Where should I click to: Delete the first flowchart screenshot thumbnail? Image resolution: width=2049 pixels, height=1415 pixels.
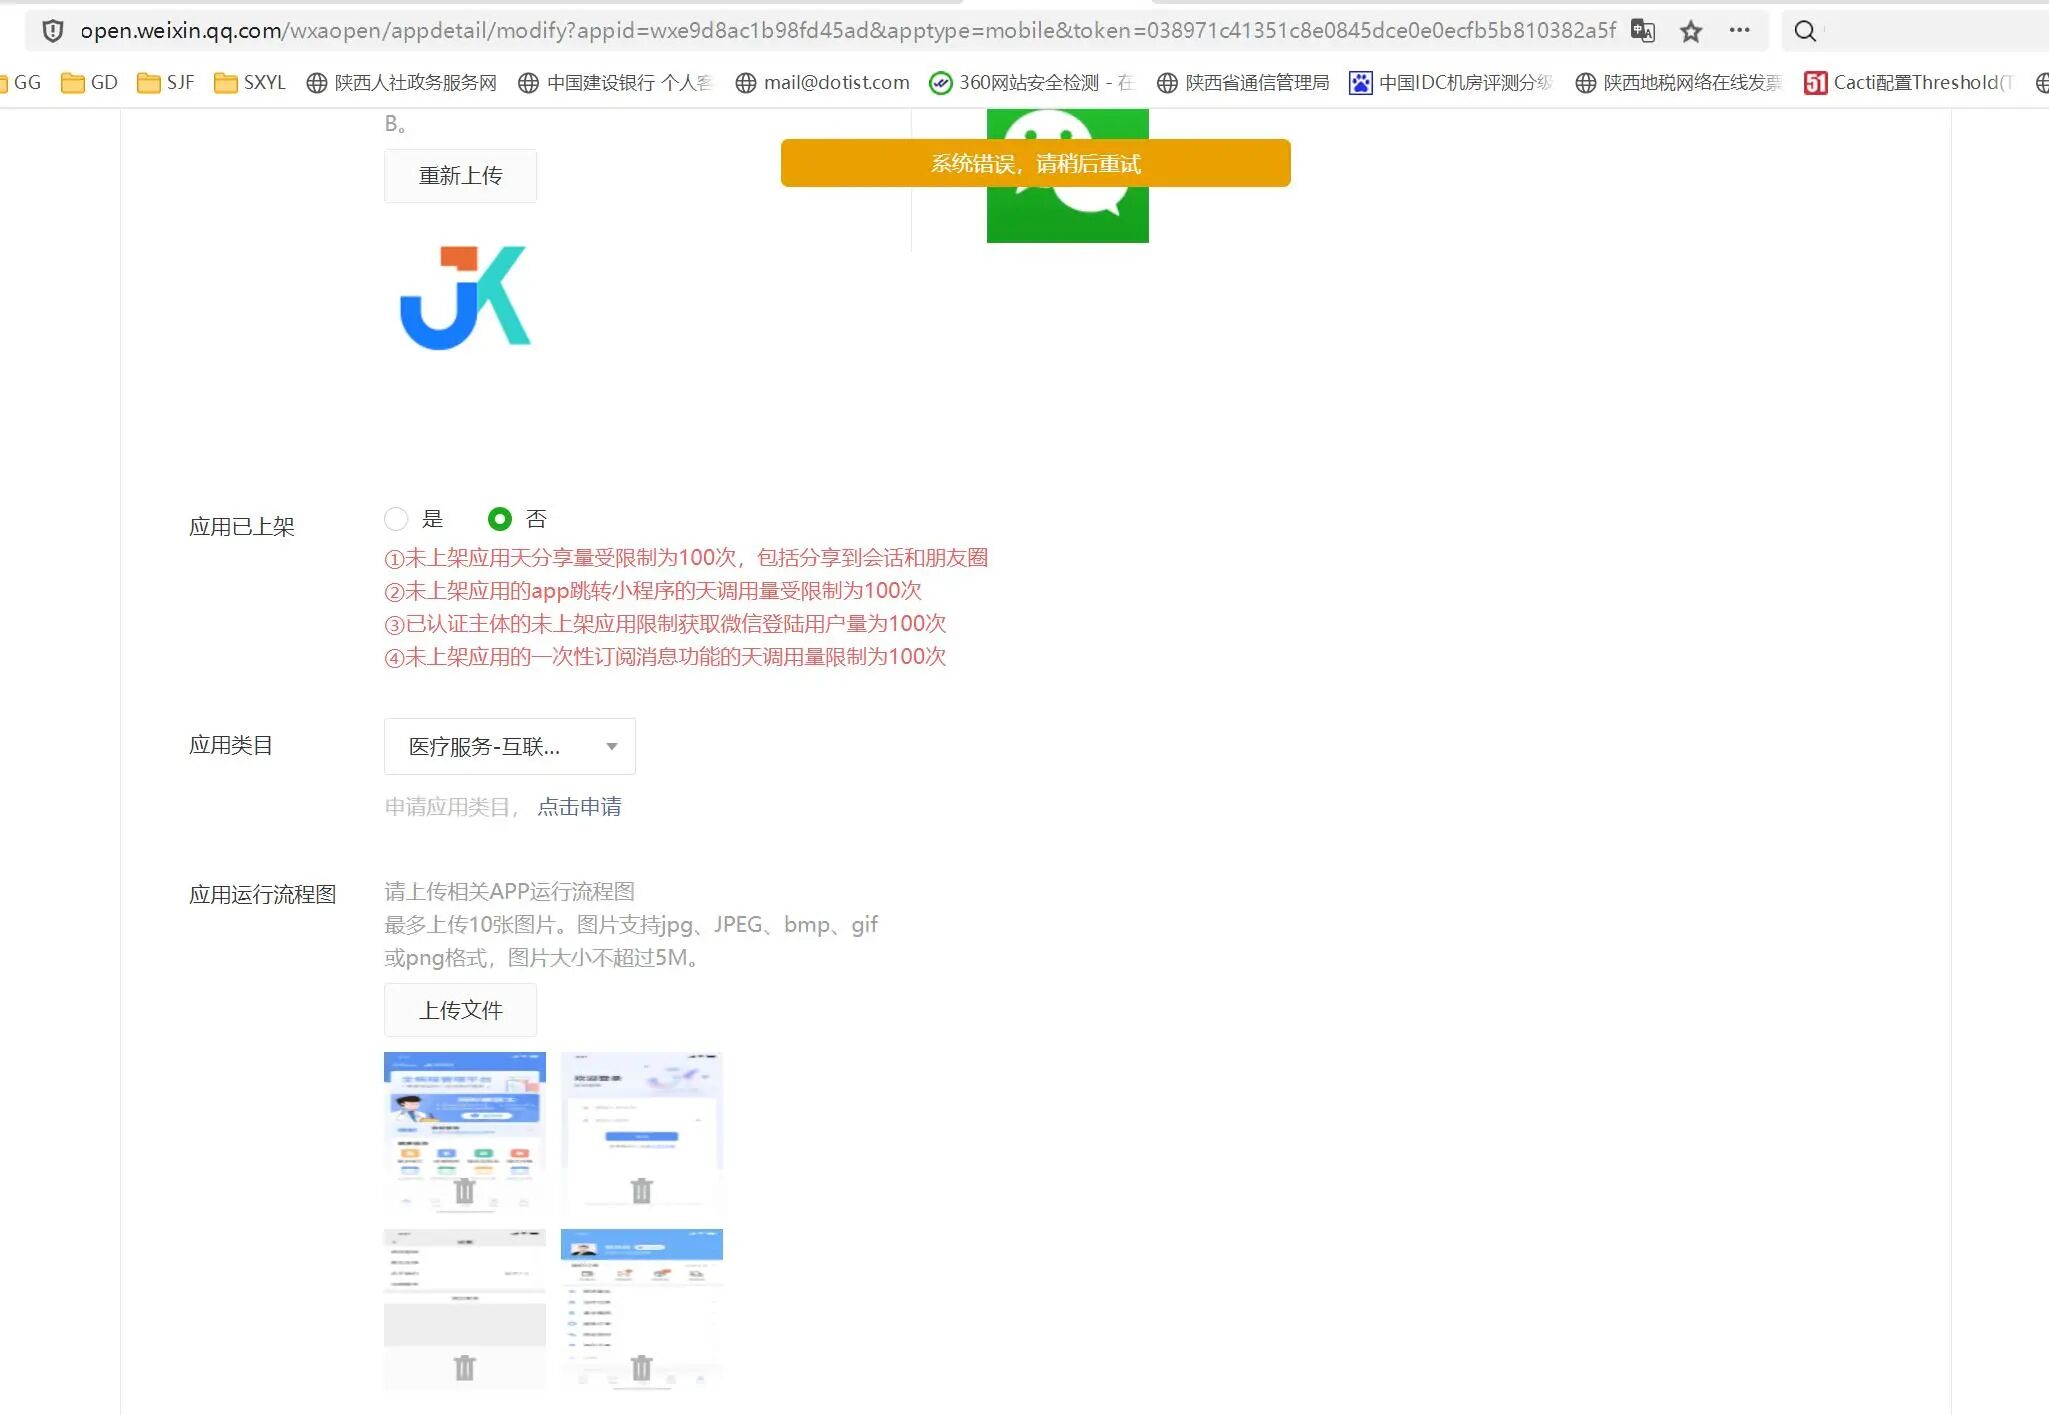click(465, 1190)
